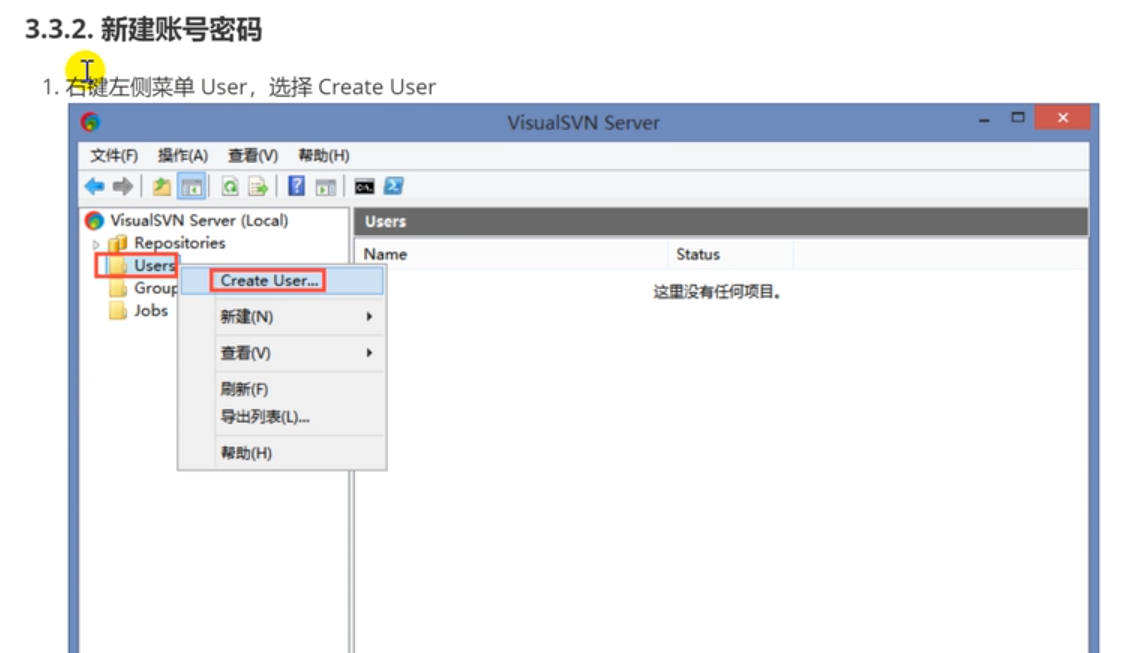The image size is (1124, 653).
Task: Click the Refresh toolbar icon
Action: click(230, 186)
